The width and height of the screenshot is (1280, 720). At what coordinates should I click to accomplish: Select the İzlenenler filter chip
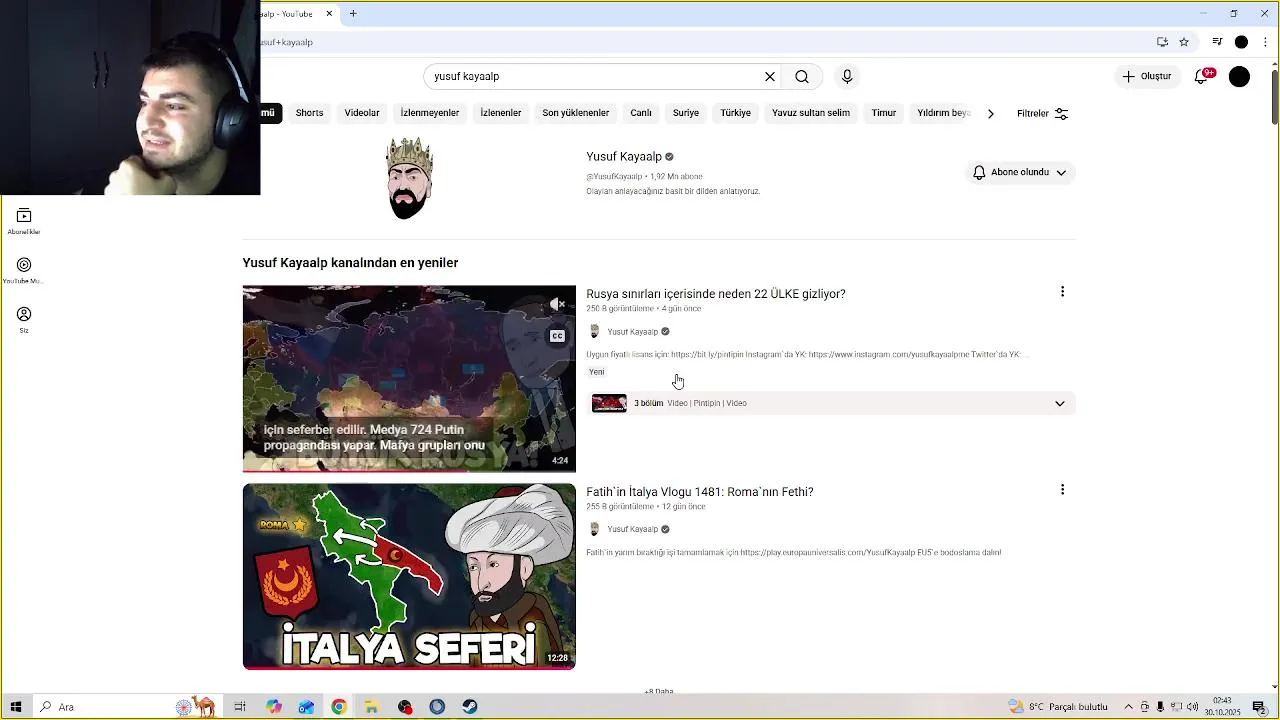[x=501, y=113]
